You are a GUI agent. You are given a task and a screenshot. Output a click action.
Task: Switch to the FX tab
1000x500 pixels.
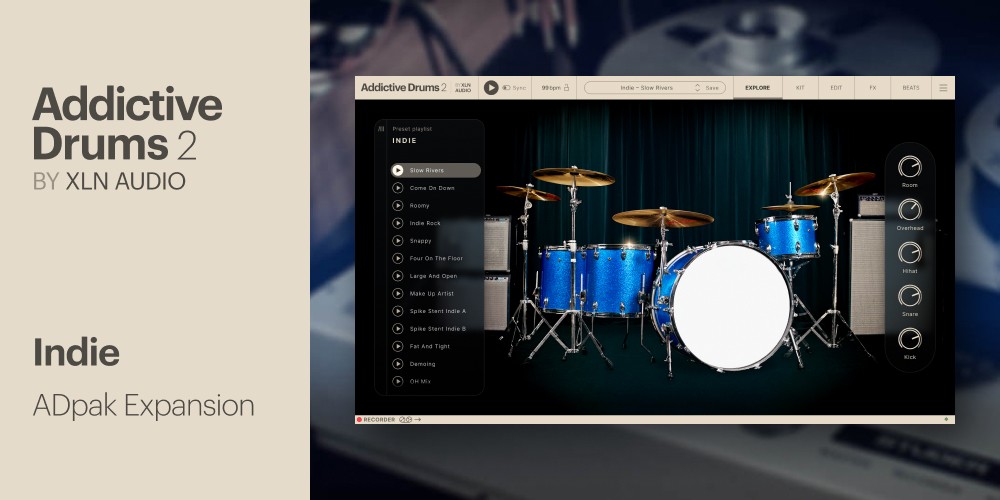(872, 88)
